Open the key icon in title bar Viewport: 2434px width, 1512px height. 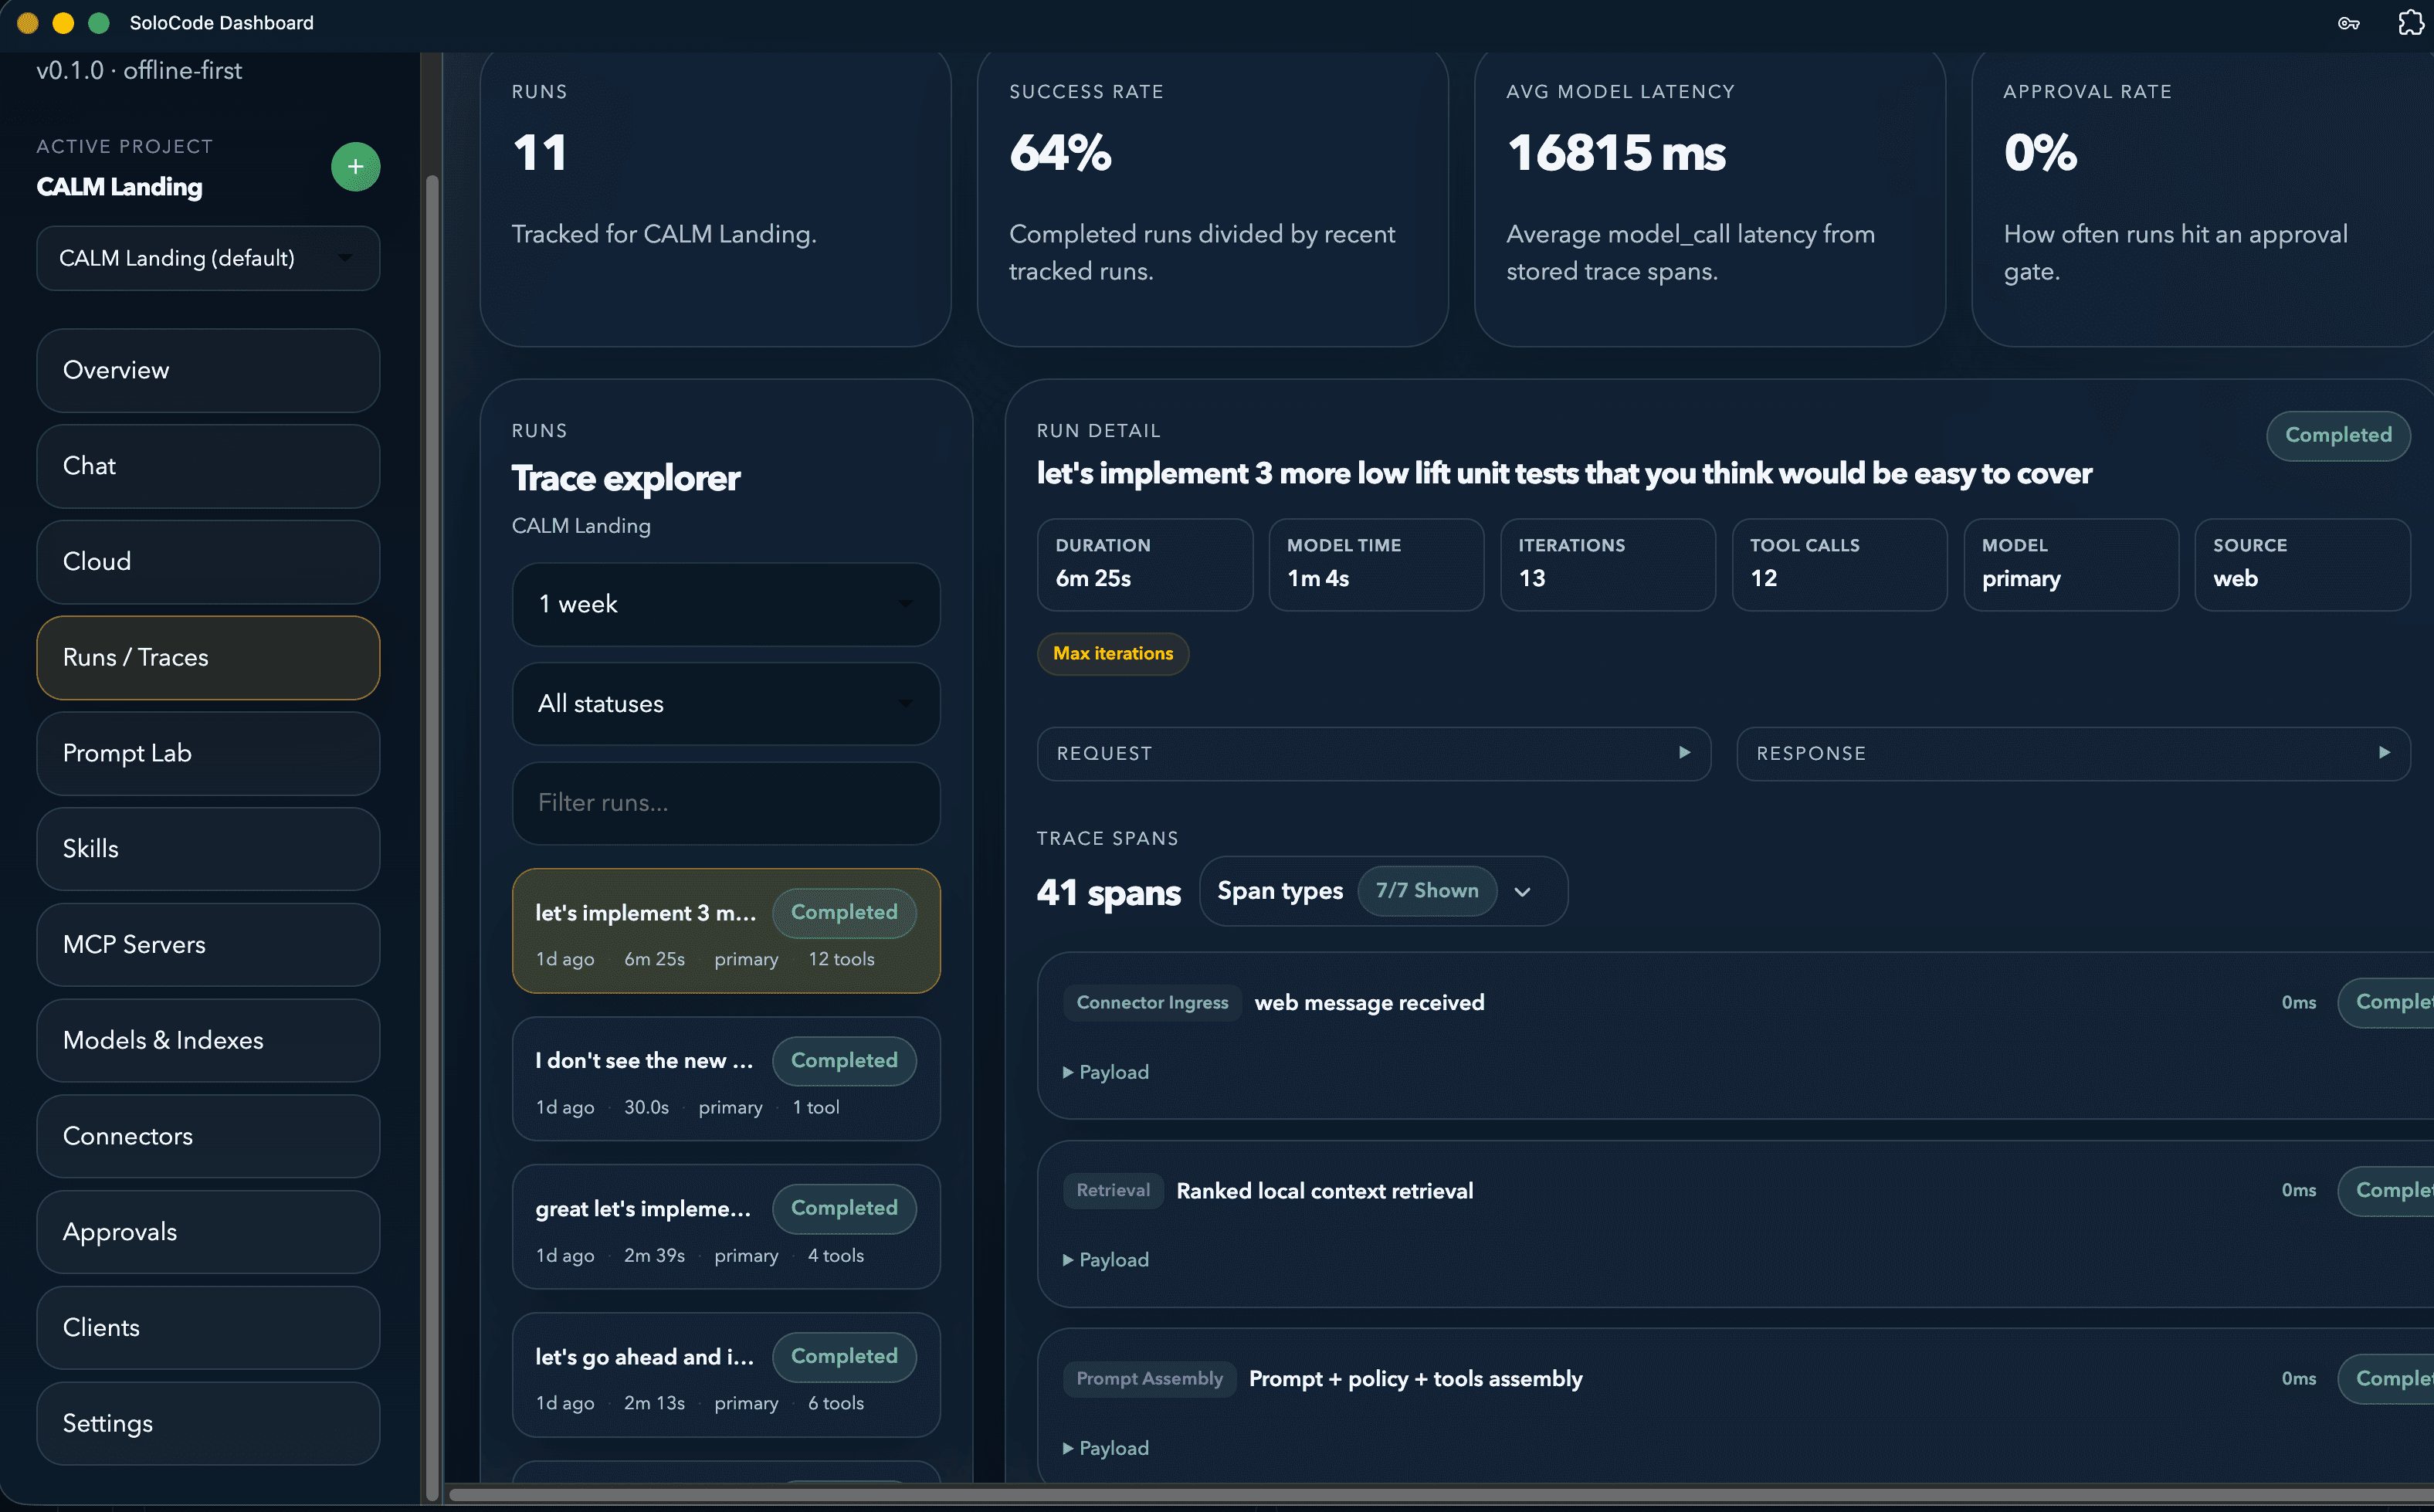point(2348,23)
